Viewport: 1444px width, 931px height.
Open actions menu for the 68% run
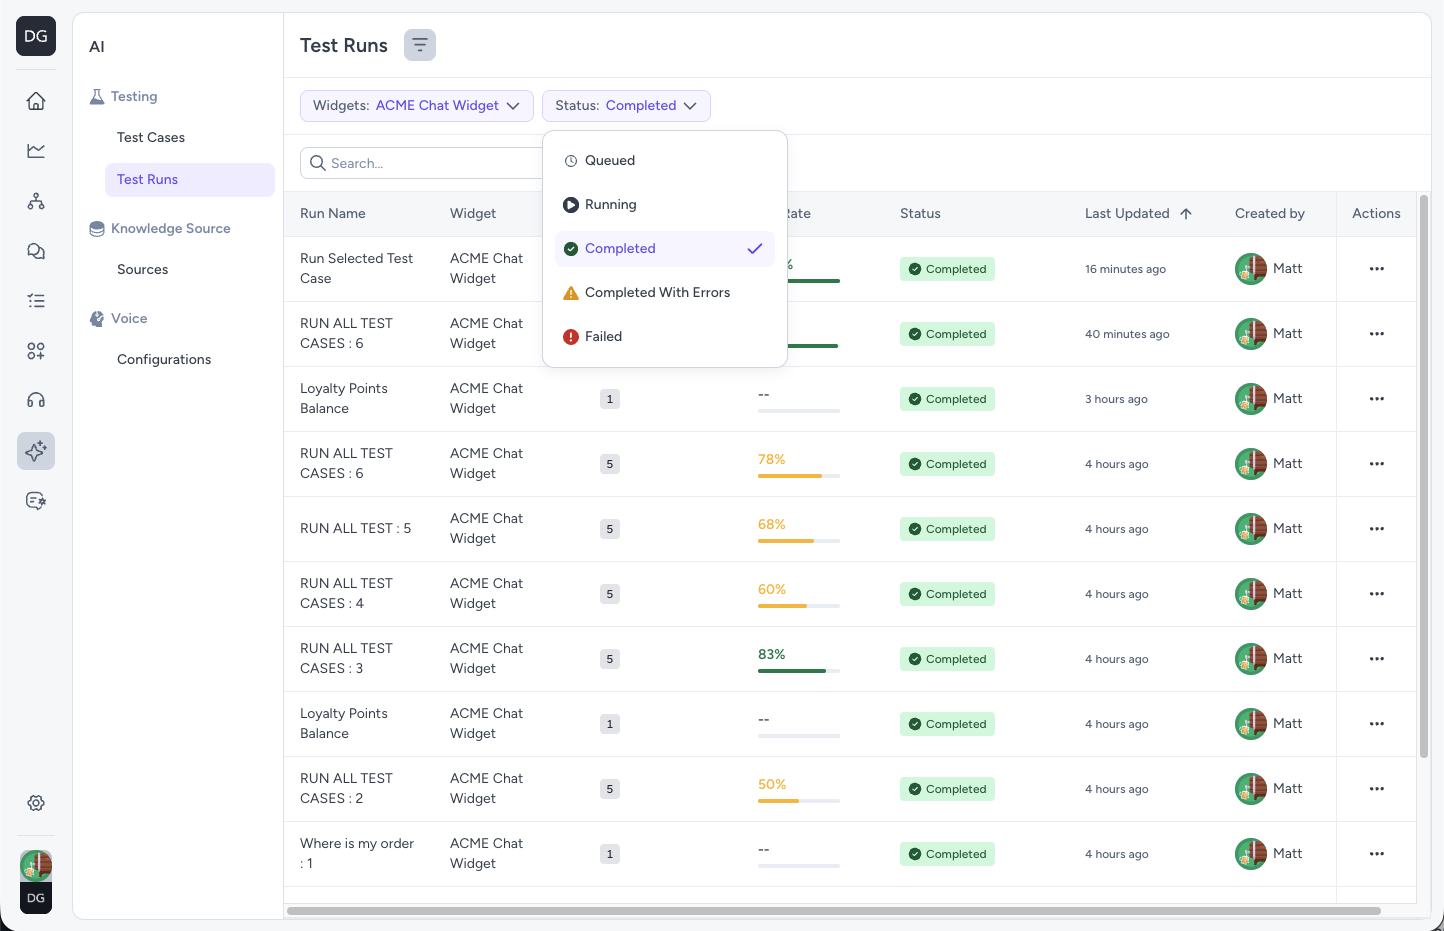pyautogui.click(x=1377, y=529)
